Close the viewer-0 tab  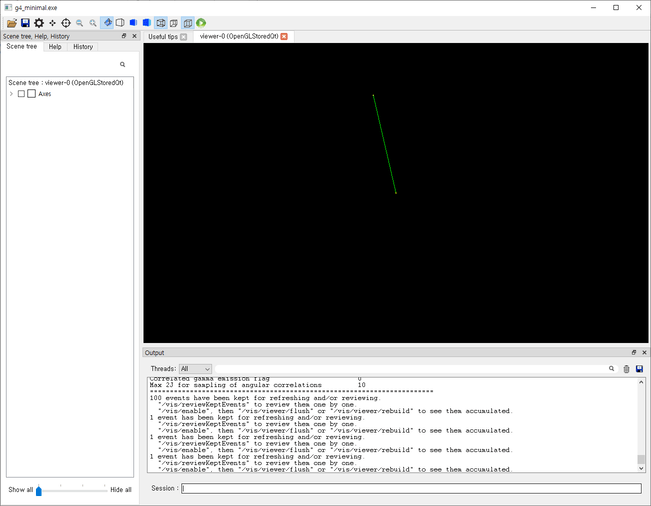tap(284, 37)
